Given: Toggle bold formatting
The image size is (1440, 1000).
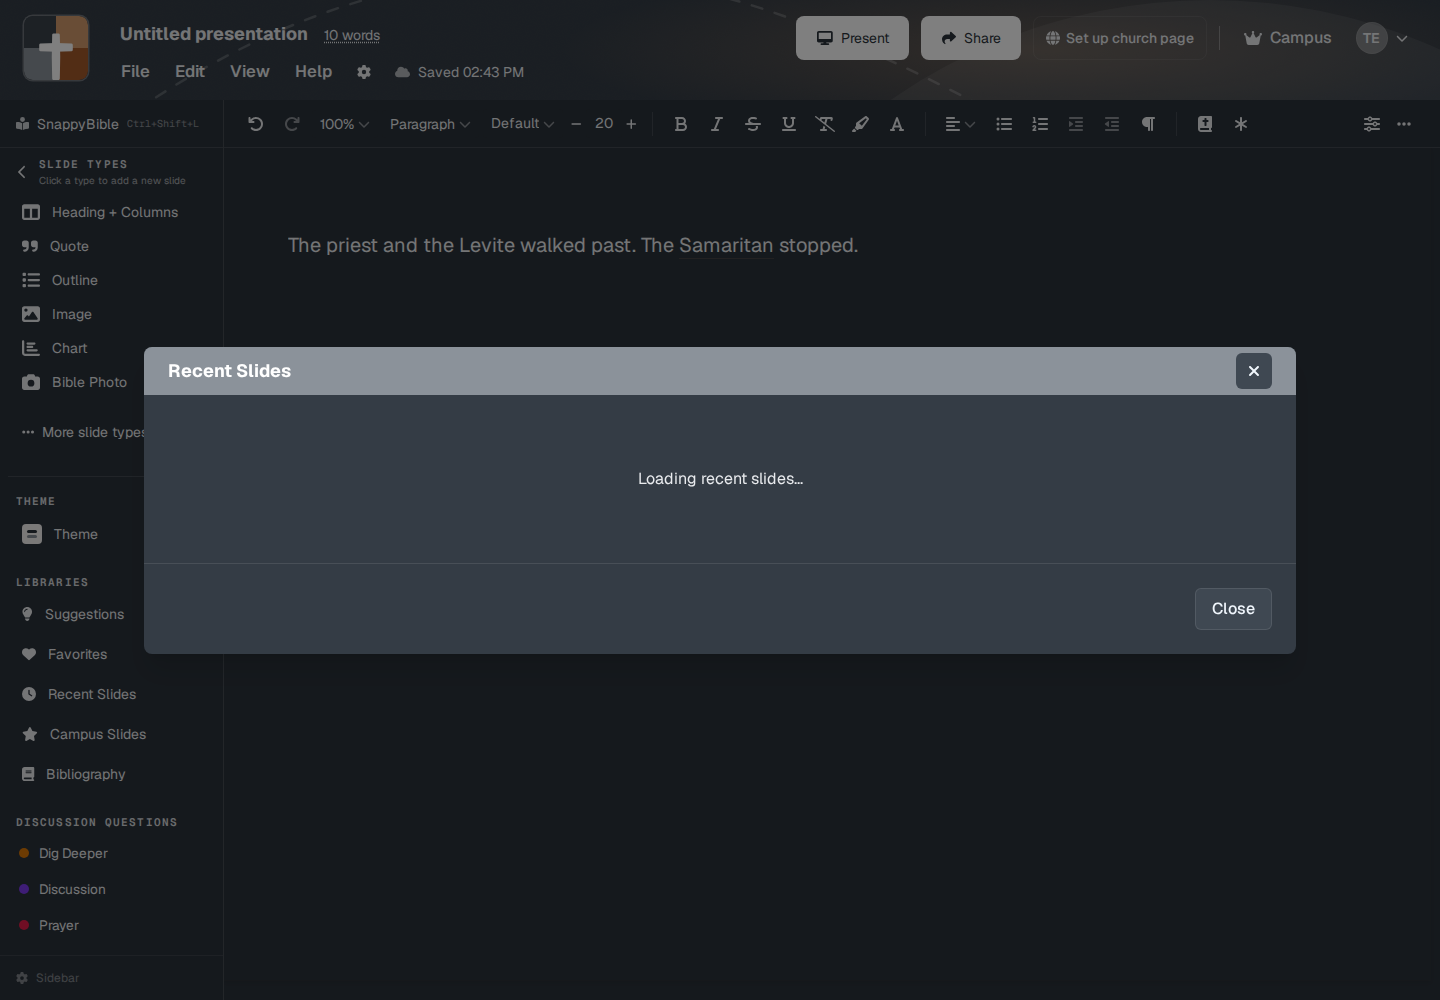Looking at the screenshot, I should [681, 124].
